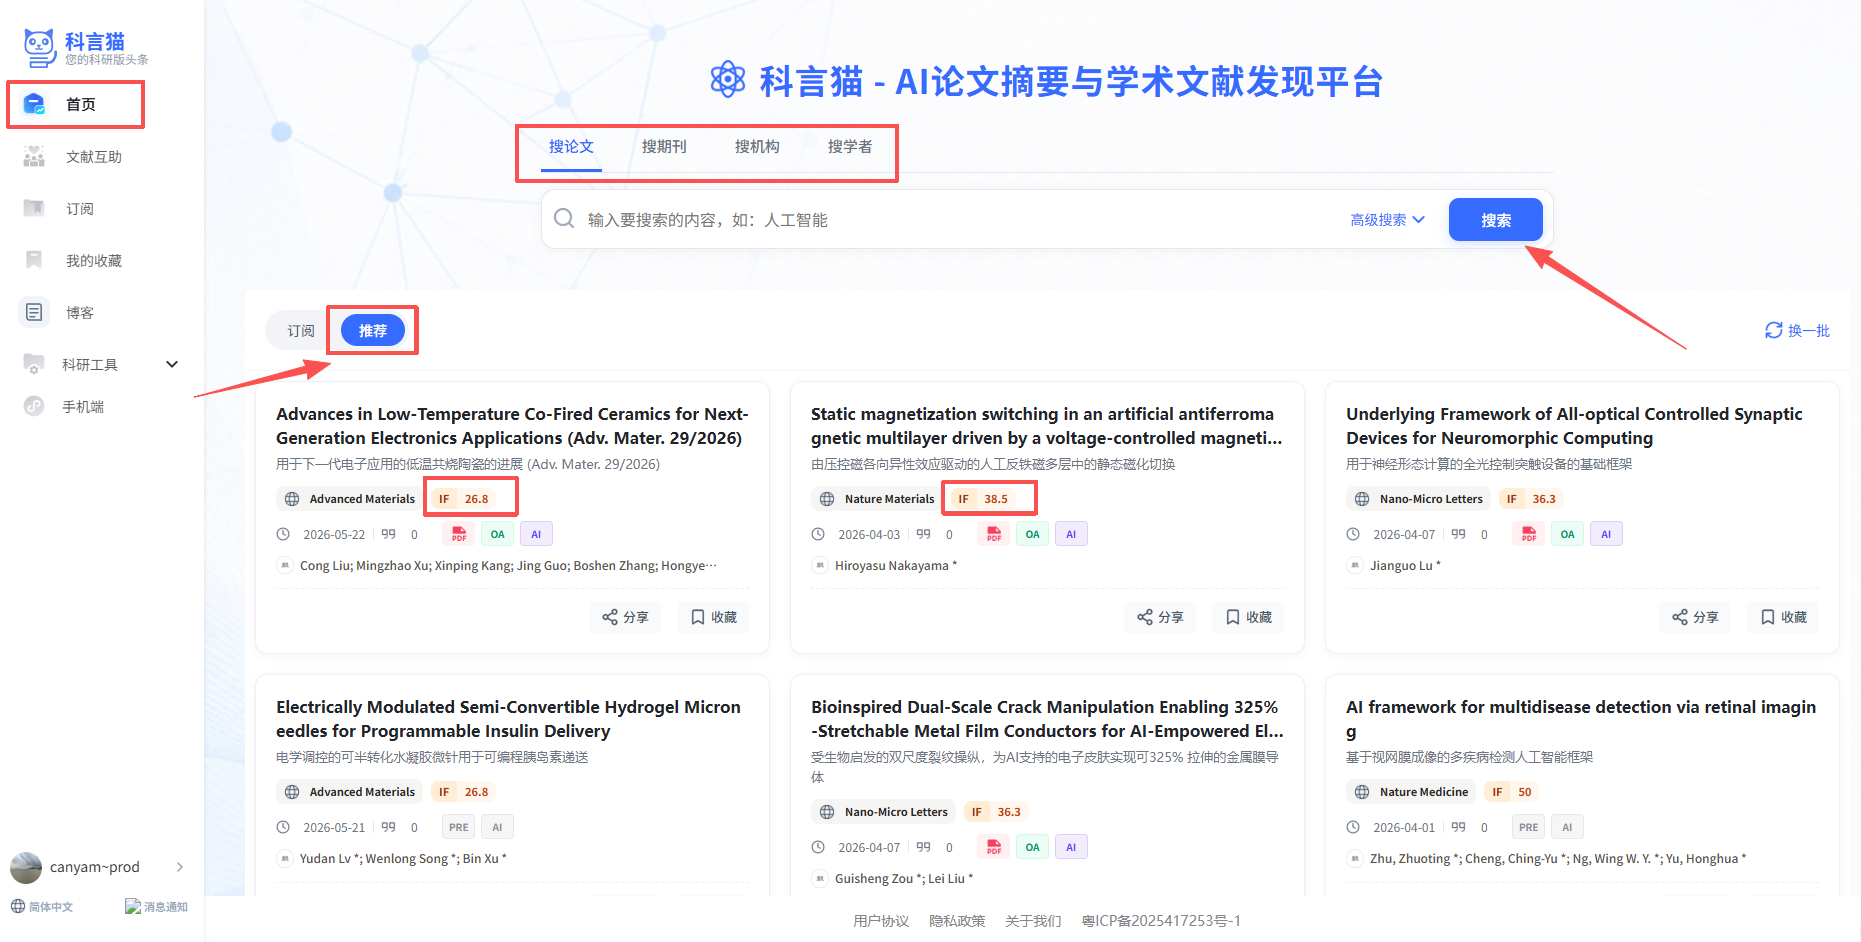Click AI badge on the Bioinspired Crack card

pyautogui.click(x=1071, y=847)
